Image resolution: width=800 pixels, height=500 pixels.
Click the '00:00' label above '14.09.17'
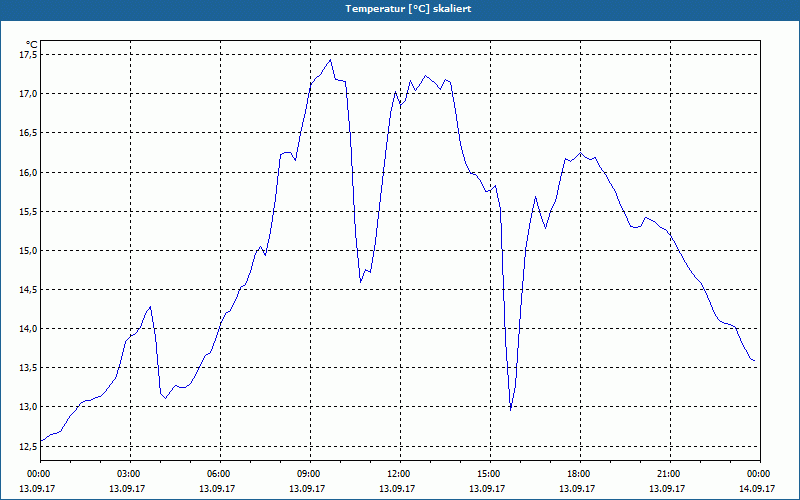(760, 474)
